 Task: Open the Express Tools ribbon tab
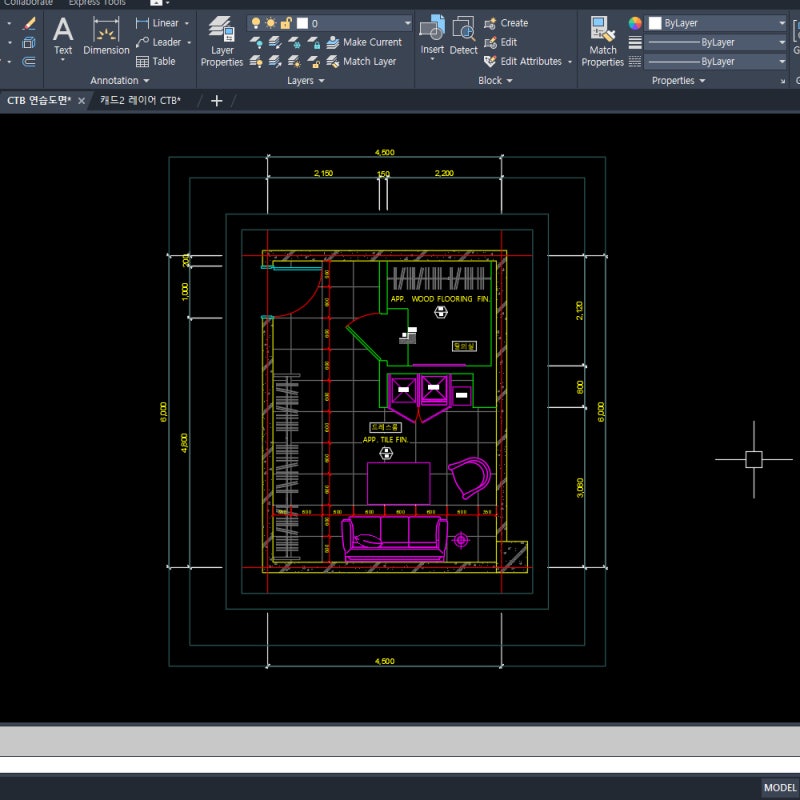[97, 3]
